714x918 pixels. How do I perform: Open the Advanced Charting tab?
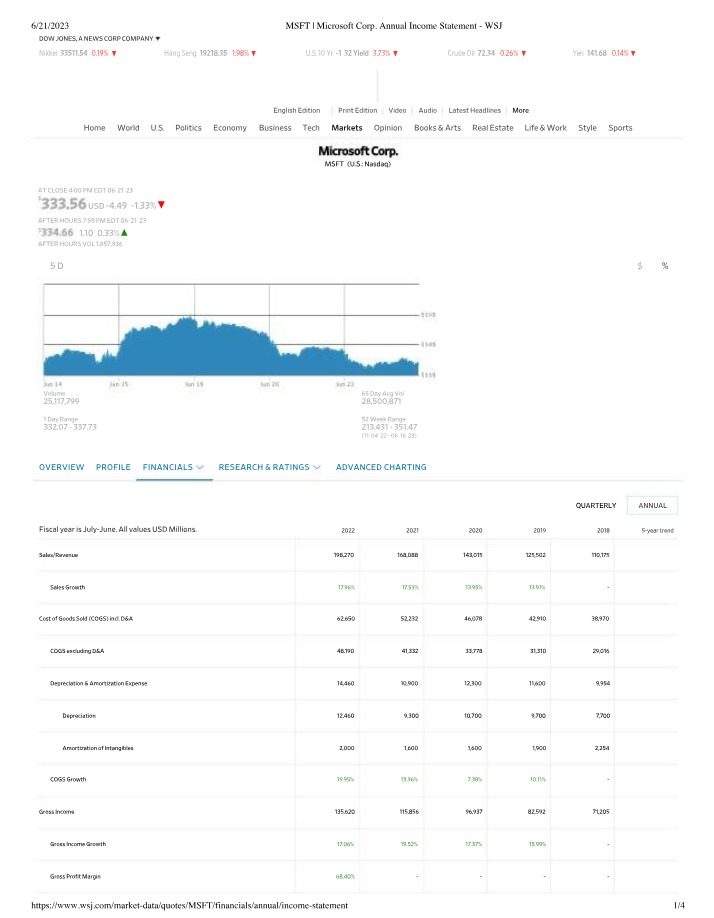coord(381,467)
